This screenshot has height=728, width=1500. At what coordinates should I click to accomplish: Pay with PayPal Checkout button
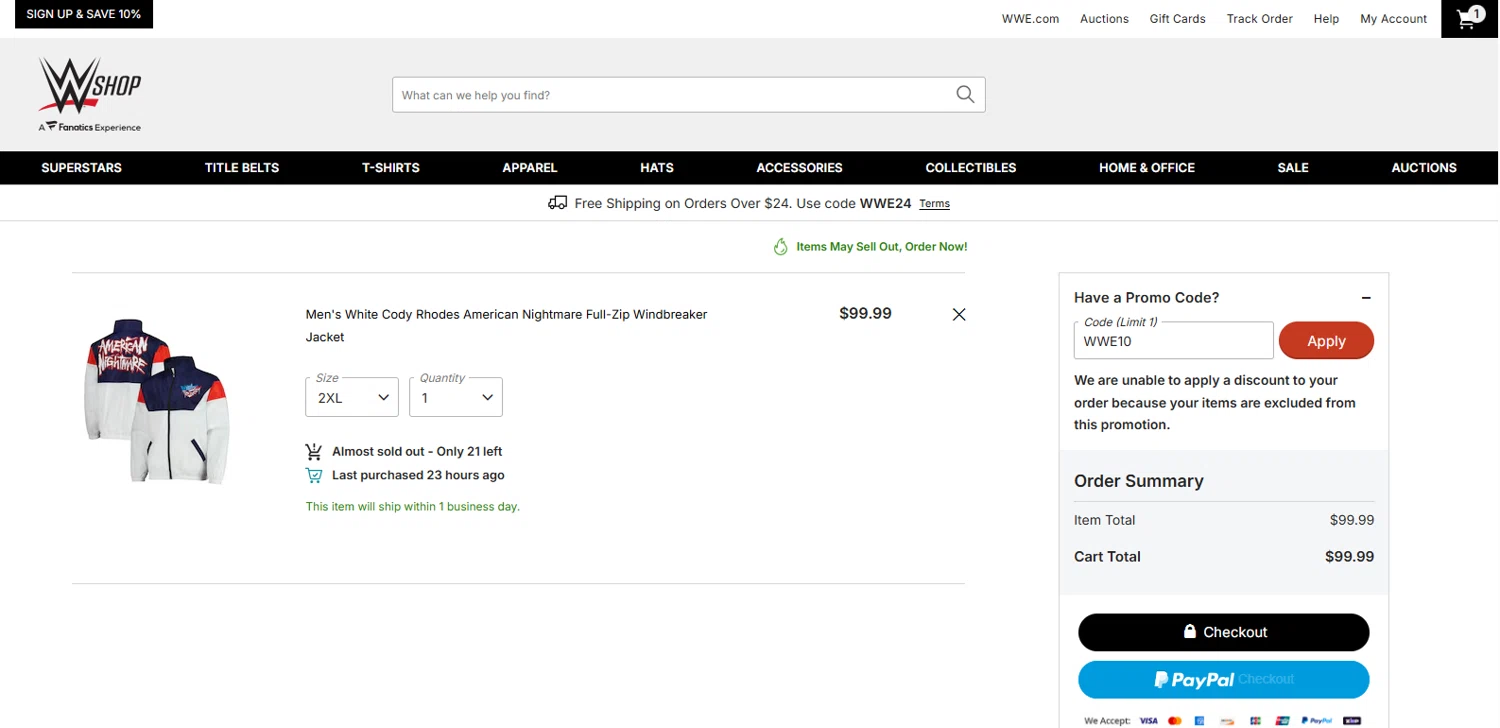point(1224,679)
